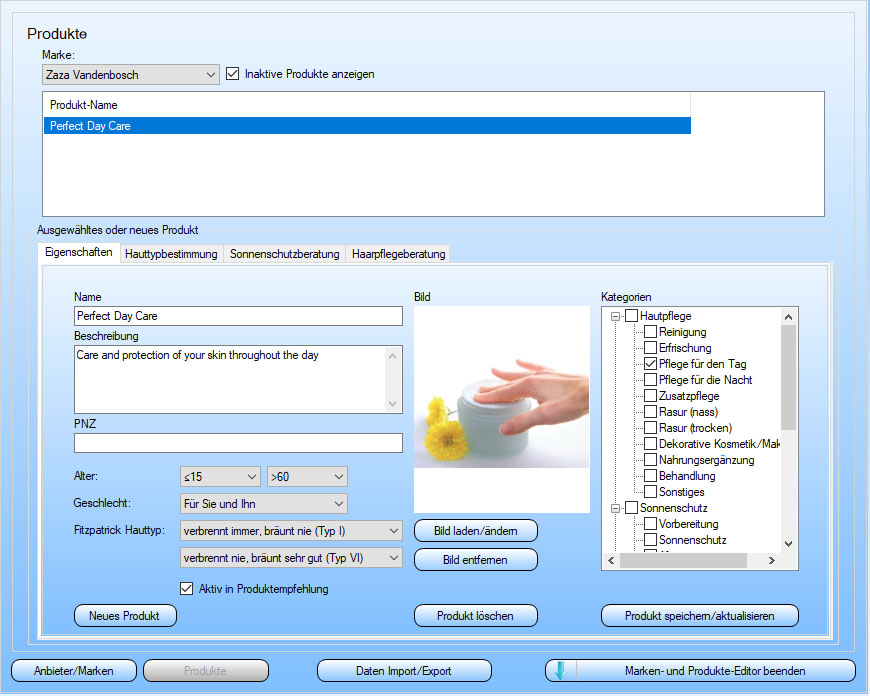Uncheck Aktiv in Produktempfehlung

pyautogui.click(x=186, y=589)
